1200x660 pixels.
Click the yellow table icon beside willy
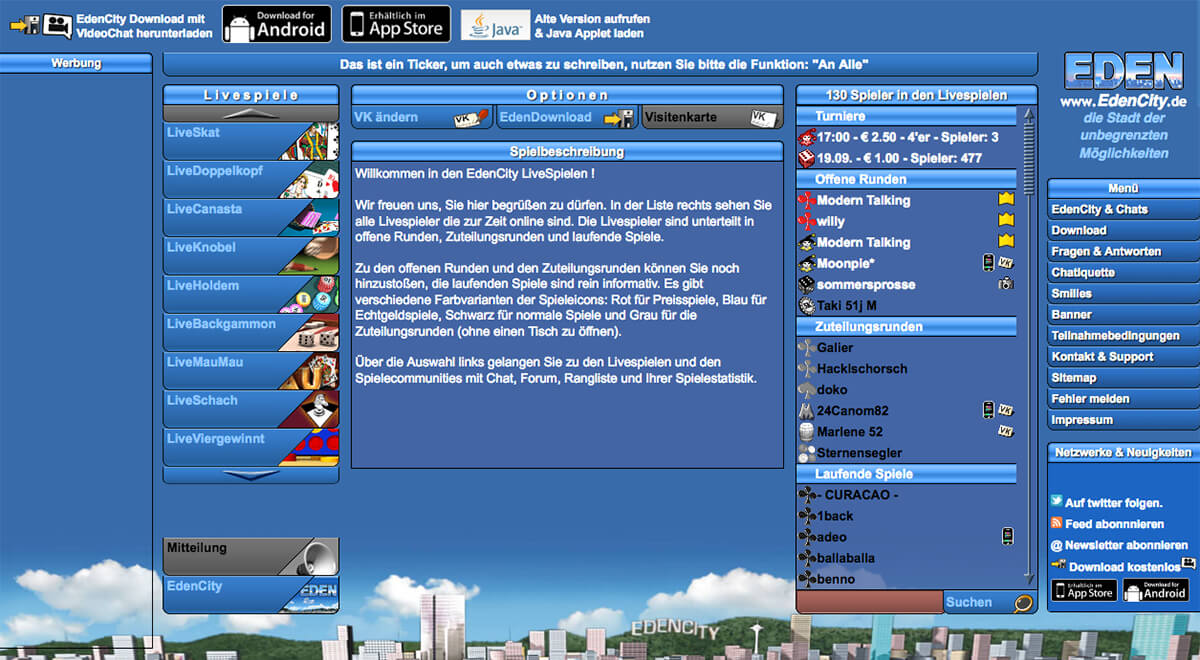pos(1006,220)
